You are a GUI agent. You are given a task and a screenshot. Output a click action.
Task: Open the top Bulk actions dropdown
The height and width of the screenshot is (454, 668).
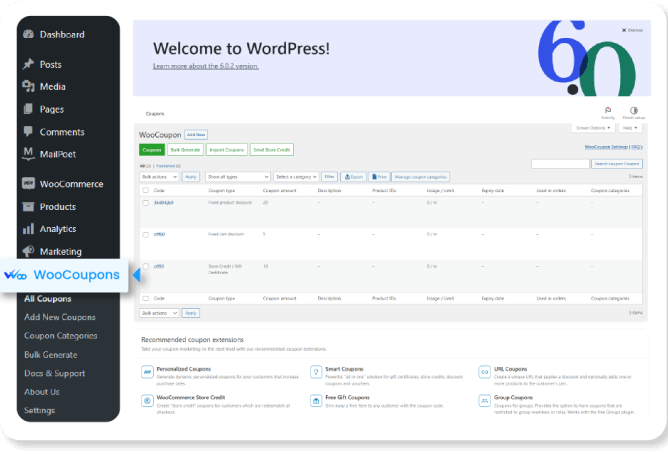point(159,177)
